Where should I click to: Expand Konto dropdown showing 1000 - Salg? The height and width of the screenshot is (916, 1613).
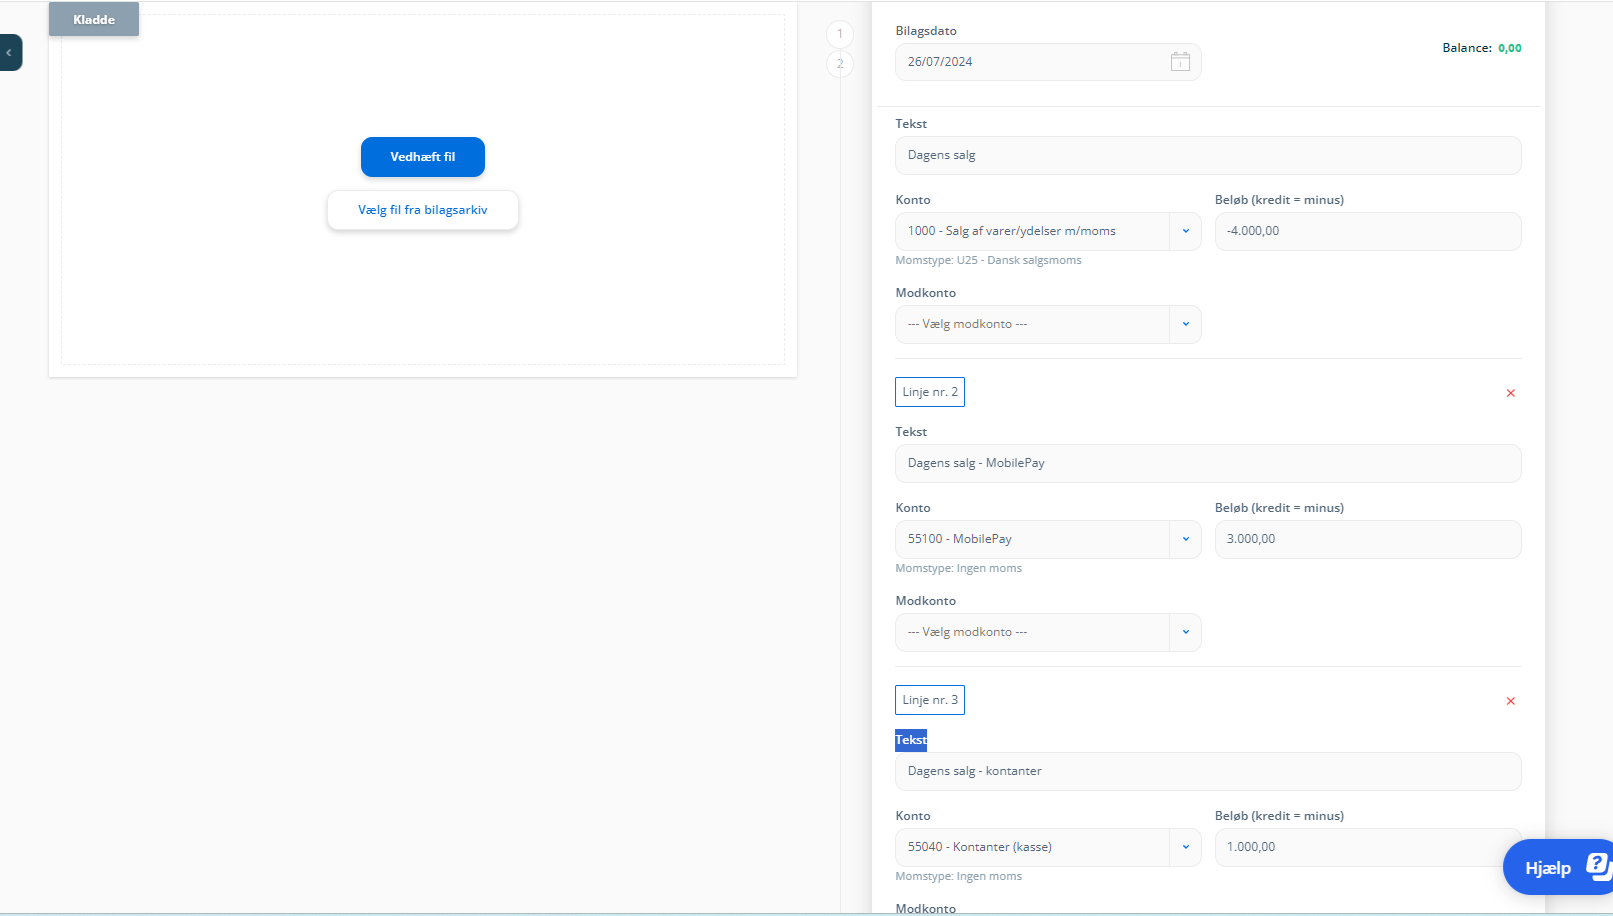pos(1185,231)
